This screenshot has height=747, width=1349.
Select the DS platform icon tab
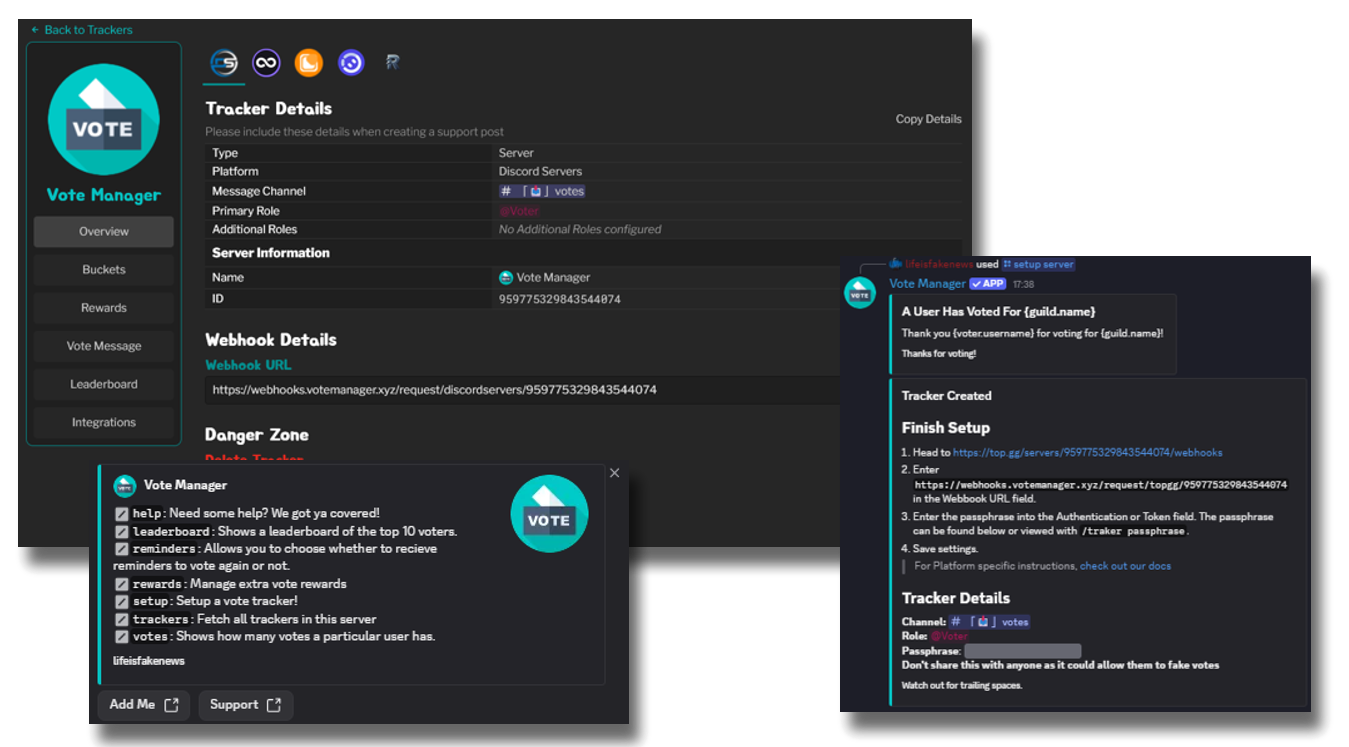pos(224,64)
